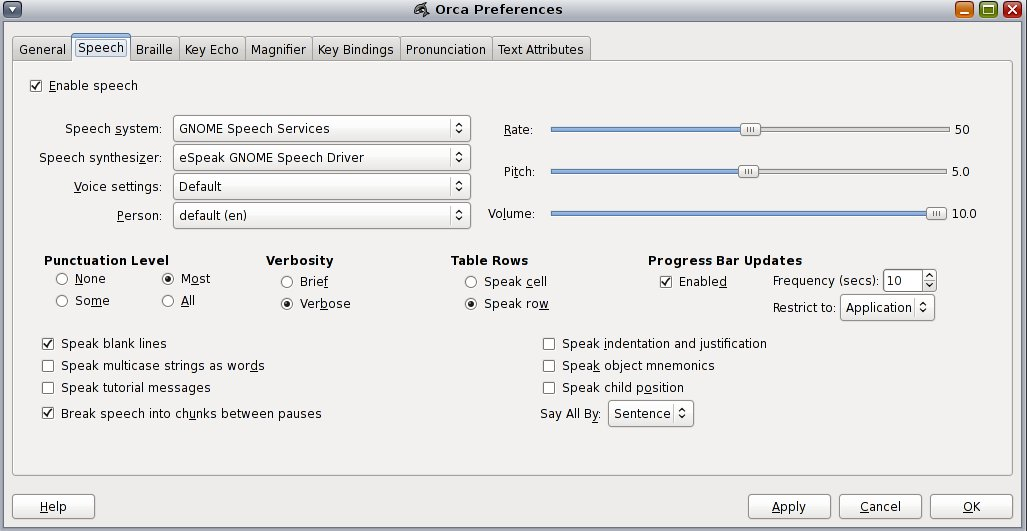1027x531 pixels.
Task: Click the Volume slider handle
Action: point(937,213)
